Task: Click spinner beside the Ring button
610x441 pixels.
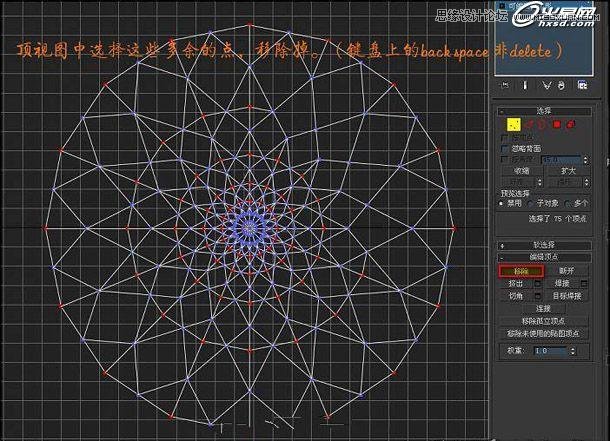Action: 540,182
